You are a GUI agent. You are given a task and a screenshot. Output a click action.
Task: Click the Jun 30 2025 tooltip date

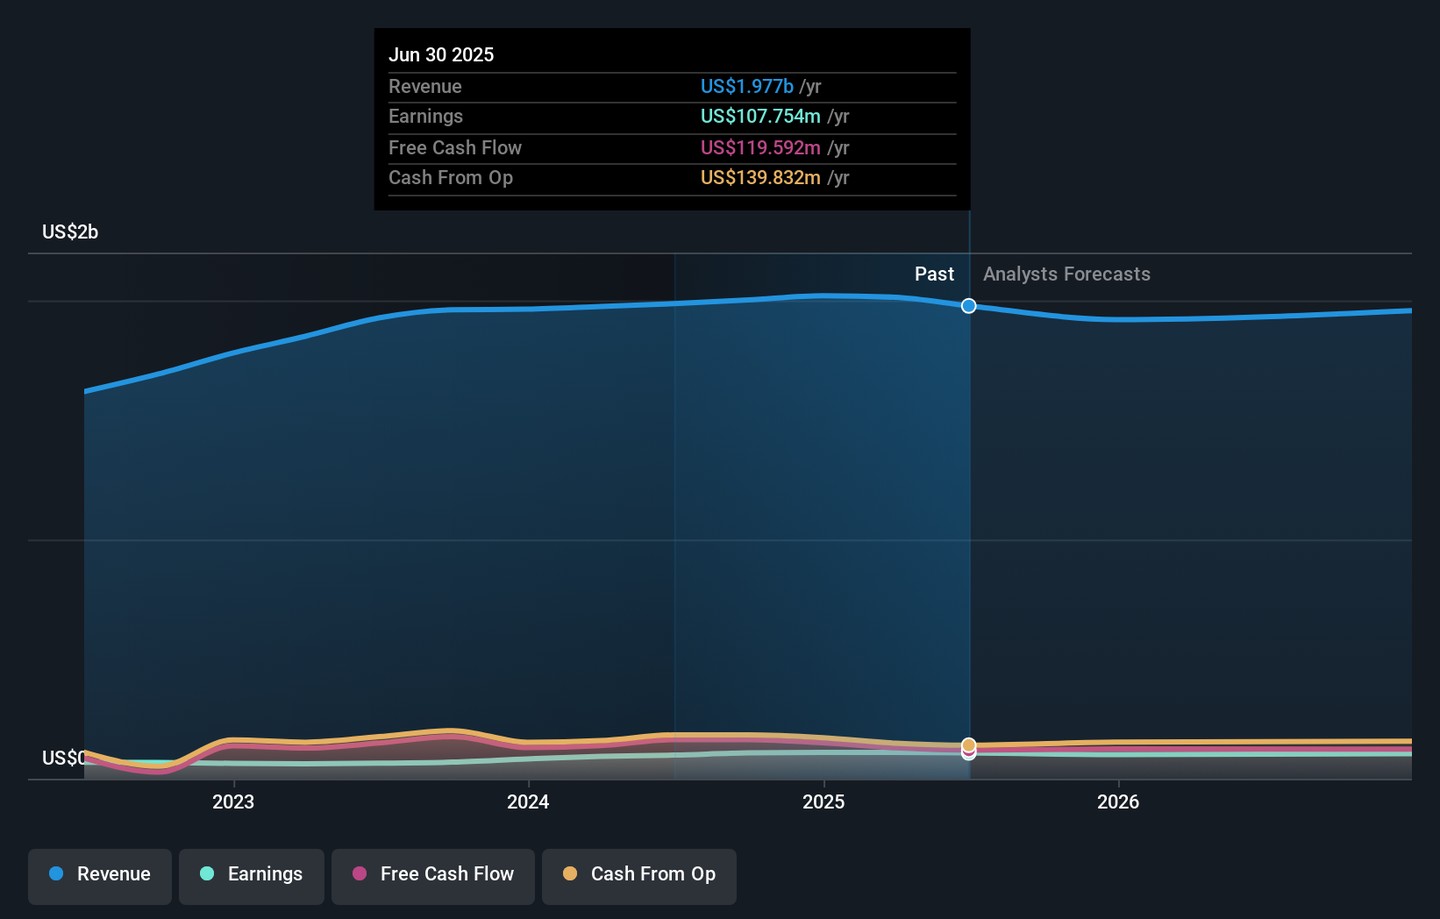441,55
